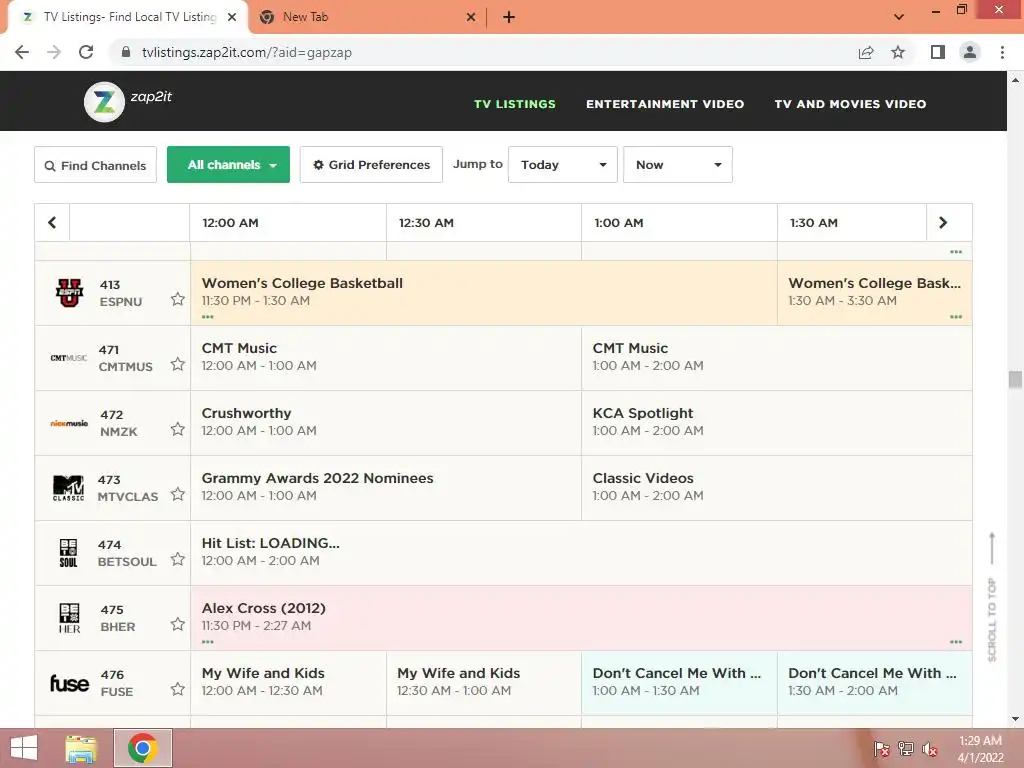Screen dimensions: 1024x768
Task: Show earlier times with left arrow
Action: pyautogui.click(x=52, y=223)
